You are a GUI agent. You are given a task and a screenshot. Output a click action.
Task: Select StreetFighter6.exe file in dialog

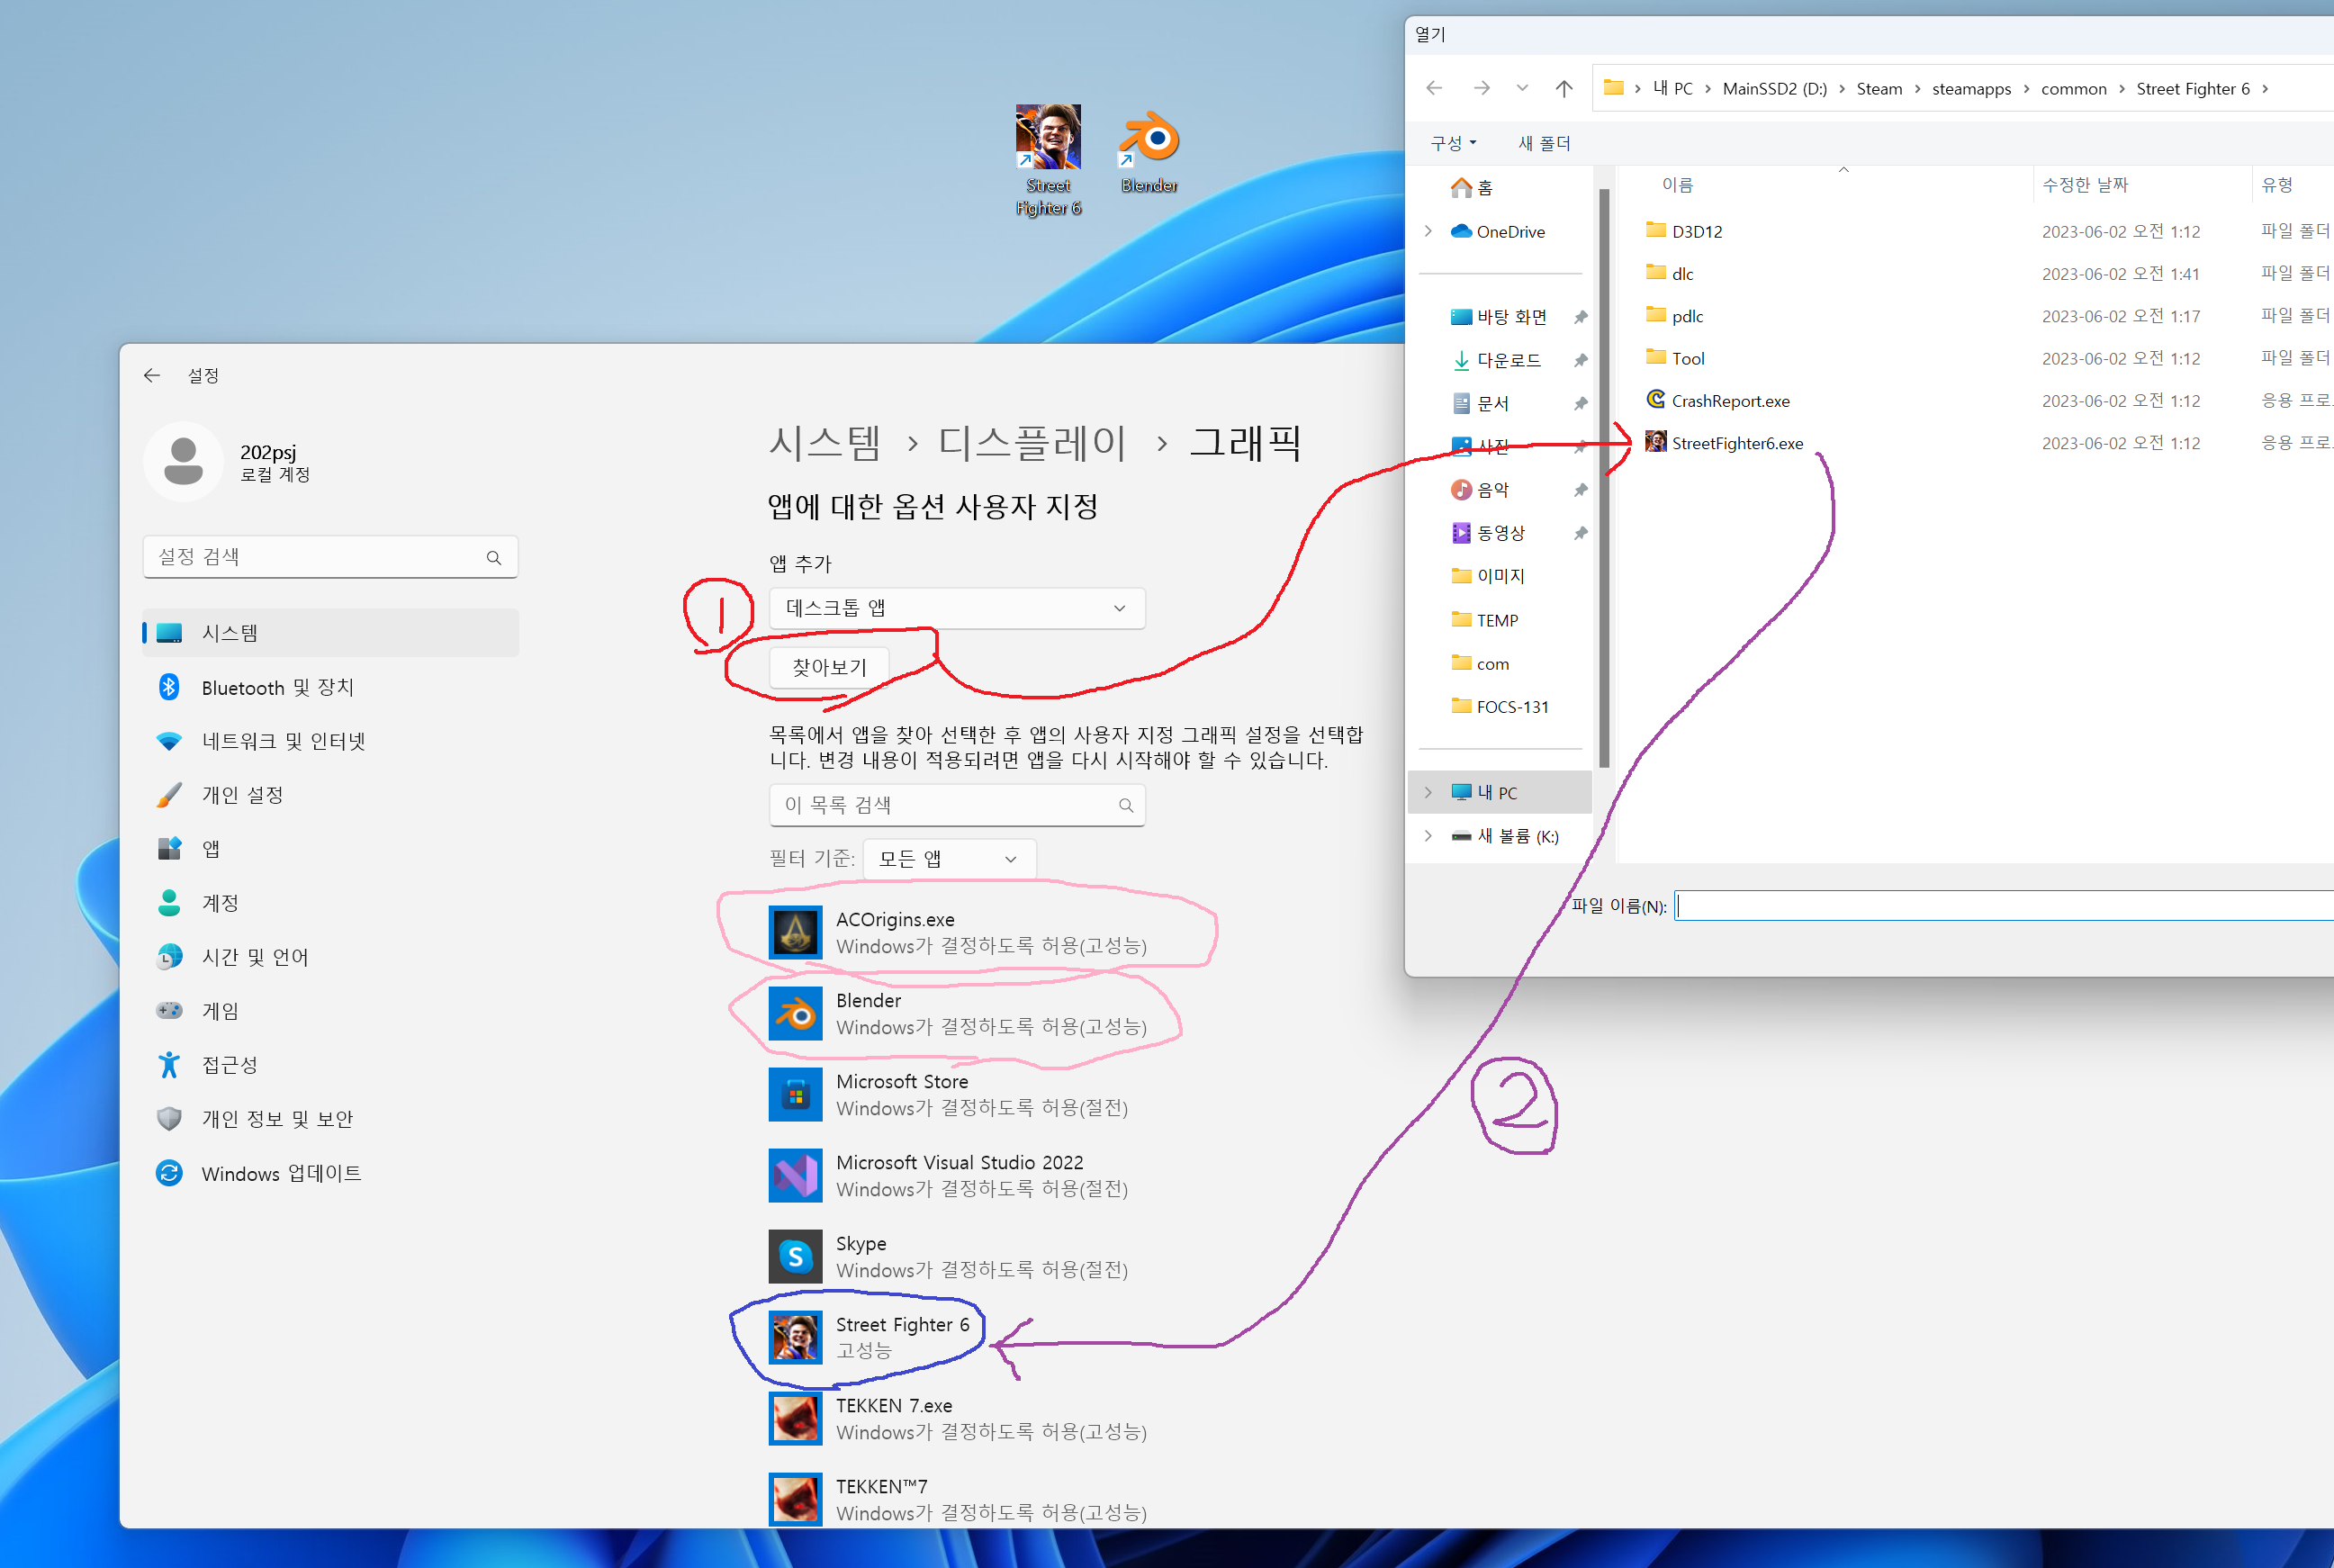[x=1736, y=443]
